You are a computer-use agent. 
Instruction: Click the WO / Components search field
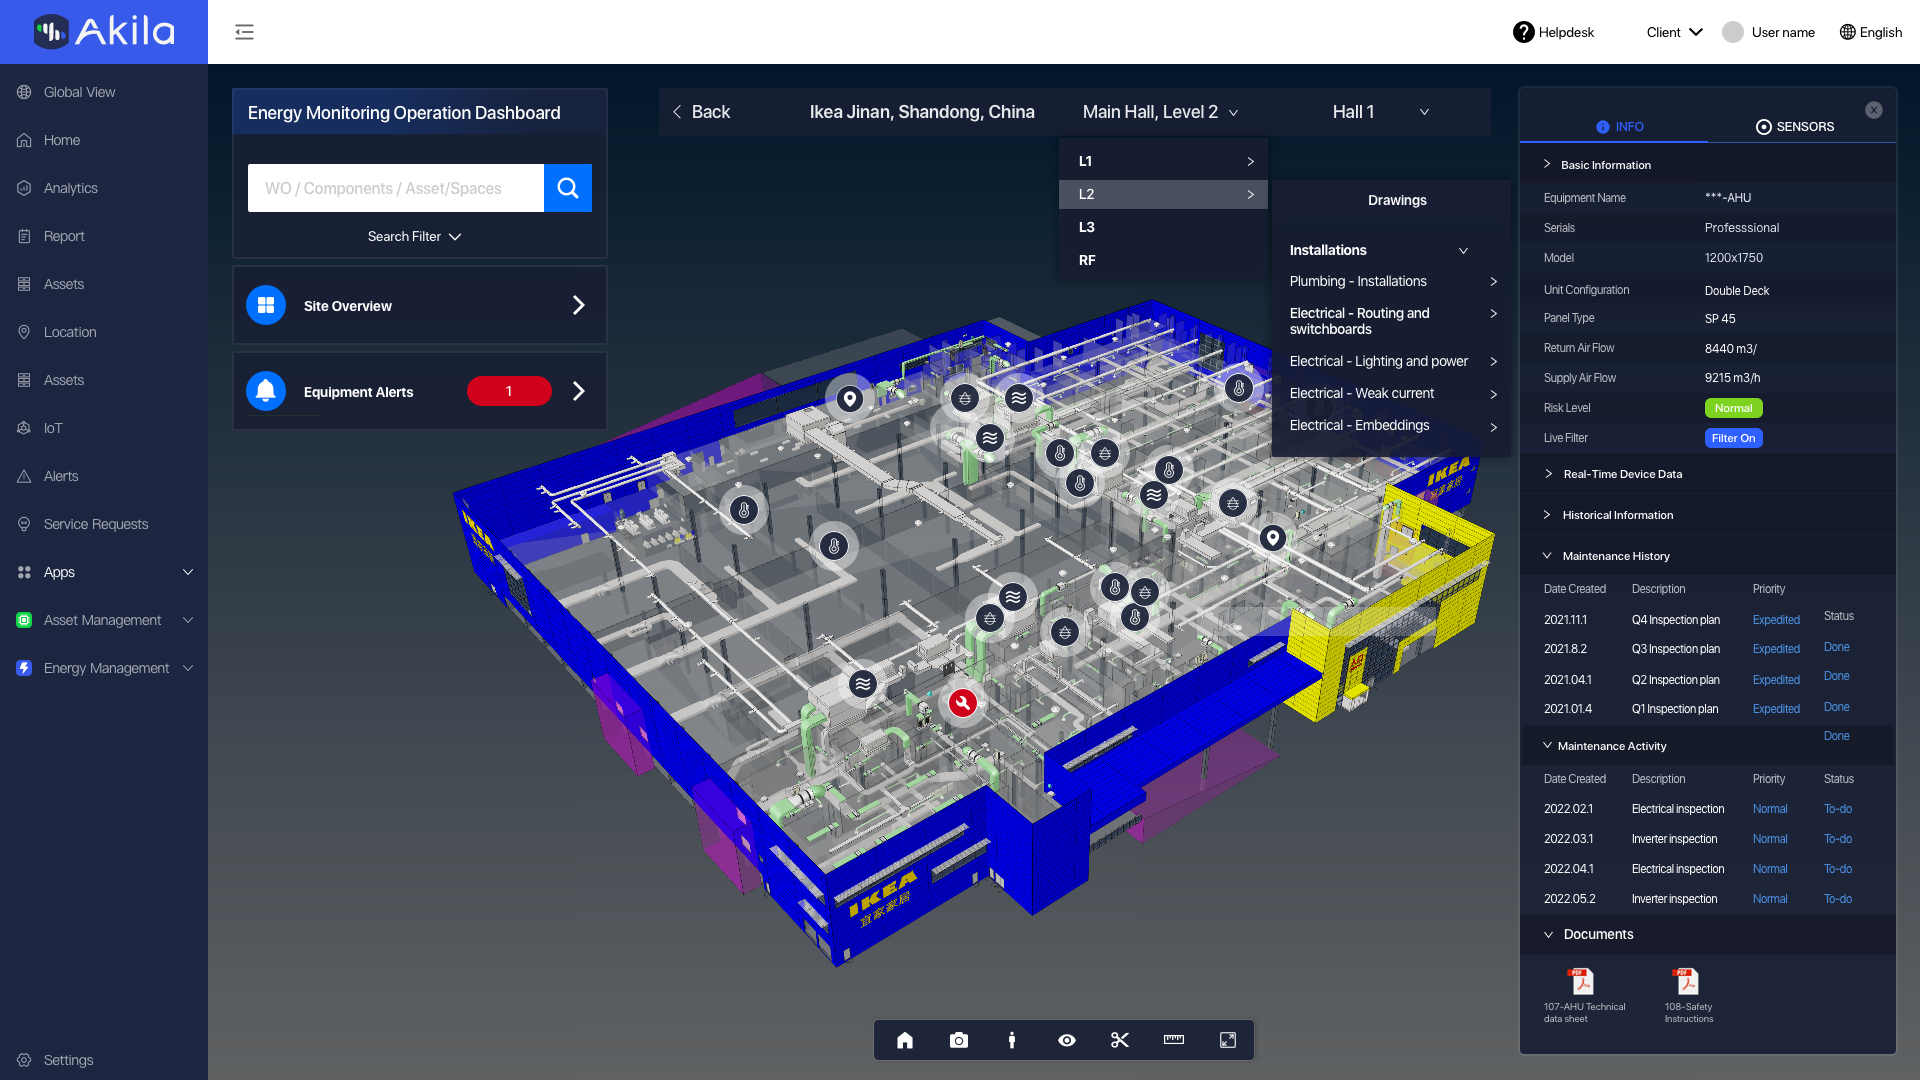pos(396,188)
